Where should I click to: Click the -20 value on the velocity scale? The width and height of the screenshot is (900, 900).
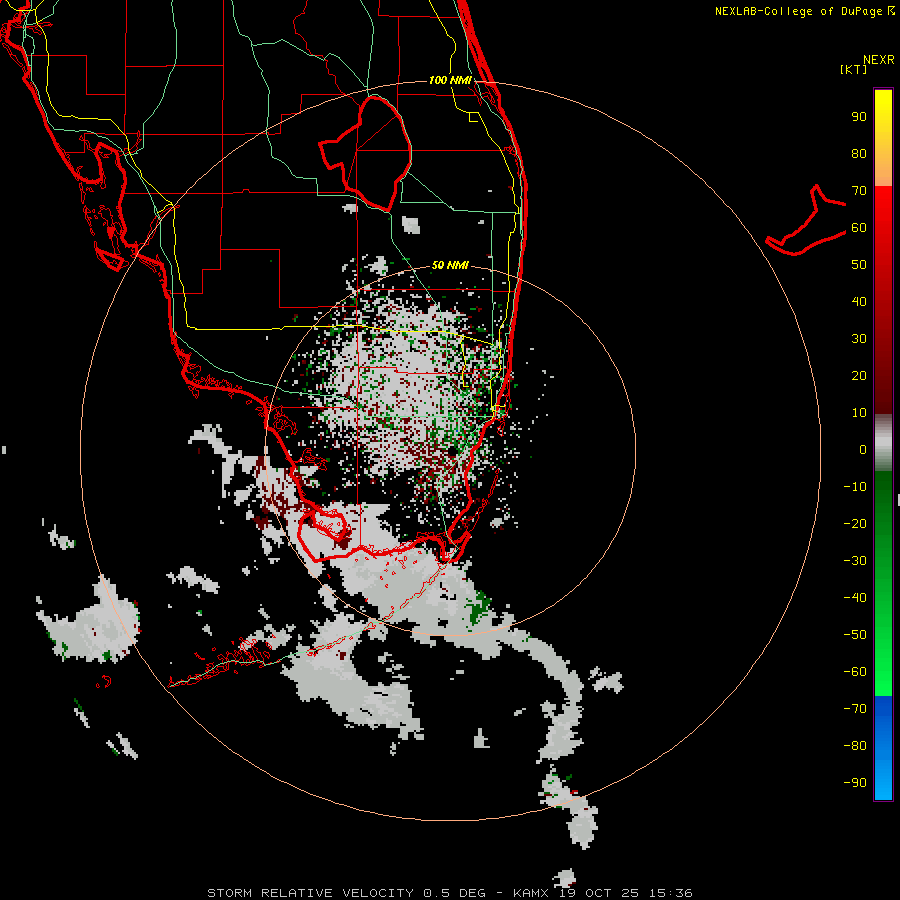pos(855,524)
